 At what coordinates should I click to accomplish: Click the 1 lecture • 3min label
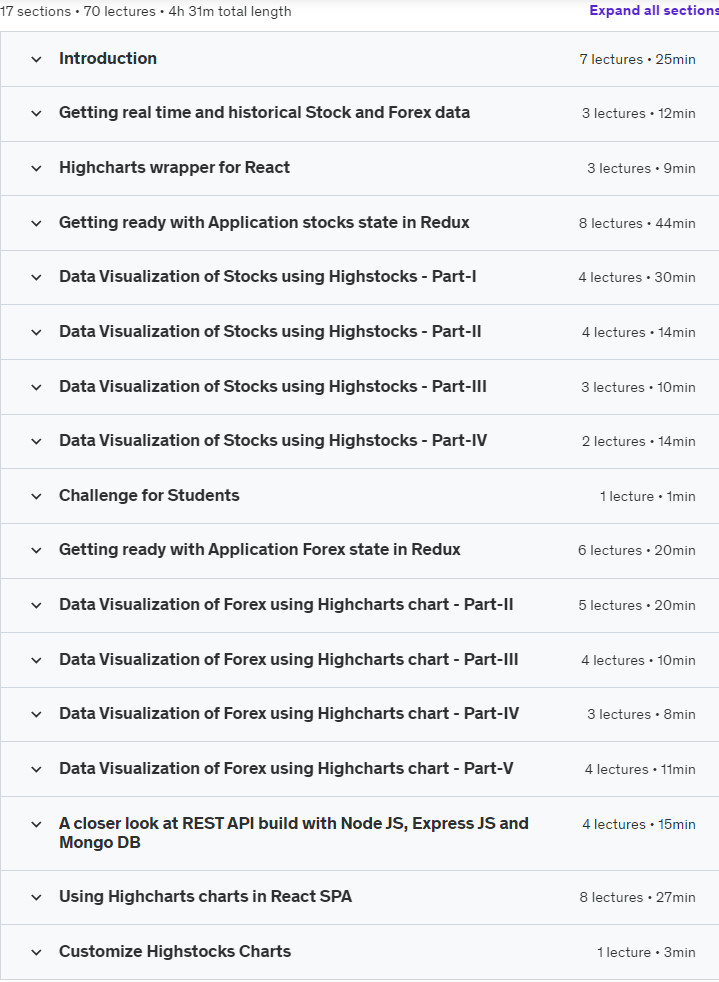click(646, 953)
